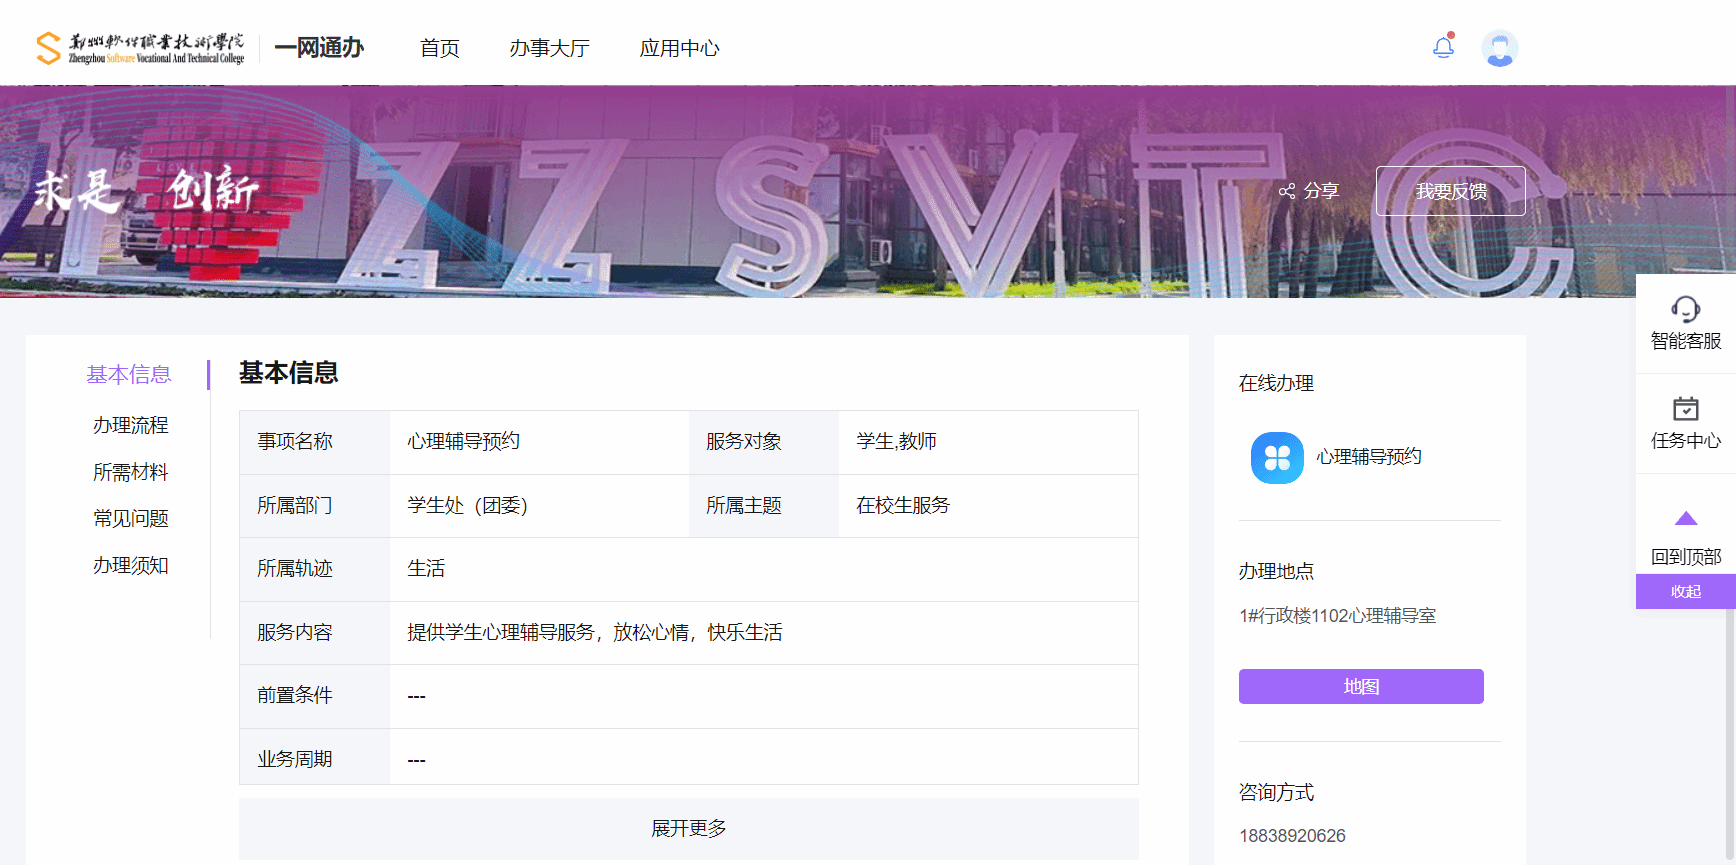Click the notification bell icon

pos(1443,47)
